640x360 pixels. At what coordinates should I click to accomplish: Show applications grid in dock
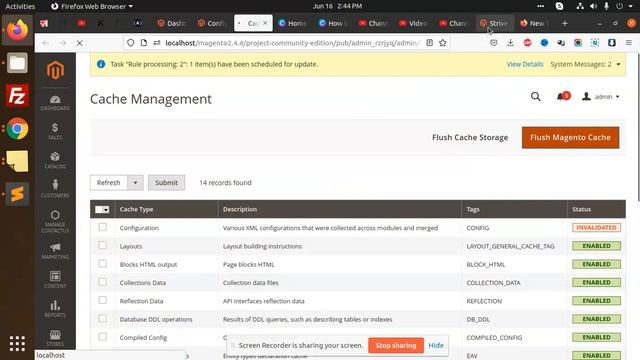pyautogui.click(x=17, y=344)
